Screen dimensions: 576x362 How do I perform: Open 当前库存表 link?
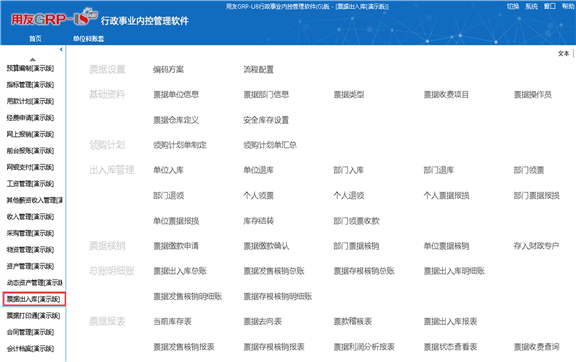[172, 322]
